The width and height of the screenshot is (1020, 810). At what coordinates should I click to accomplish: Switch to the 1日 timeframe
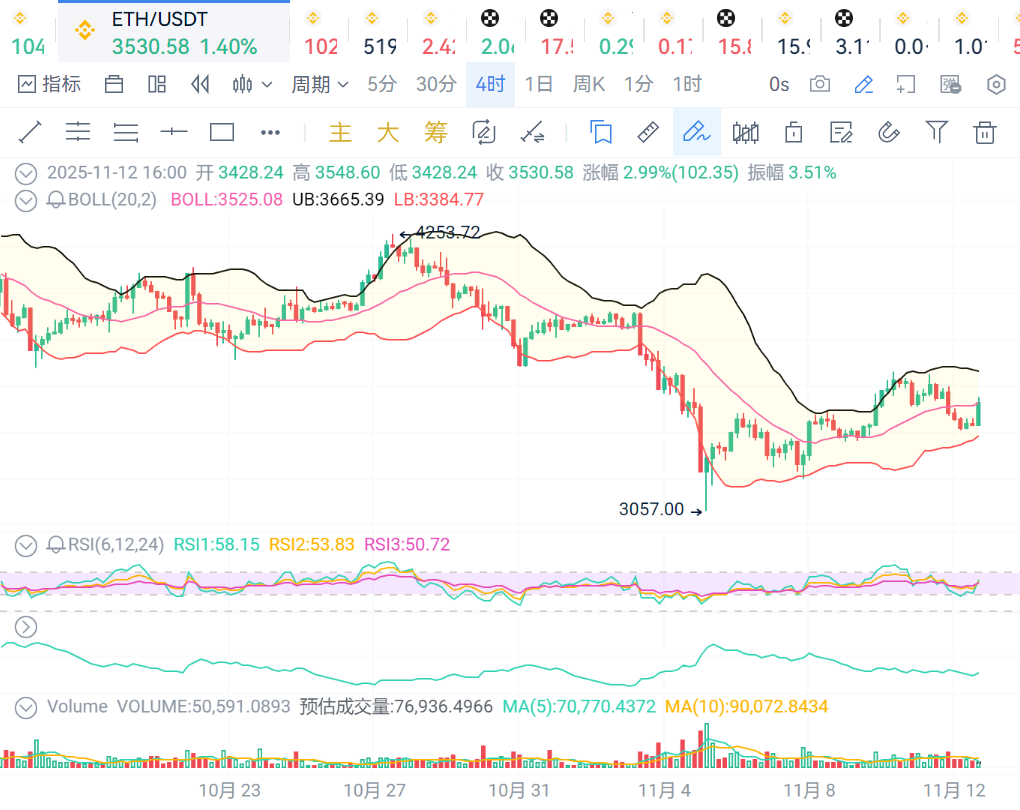[x=538, y=84]
